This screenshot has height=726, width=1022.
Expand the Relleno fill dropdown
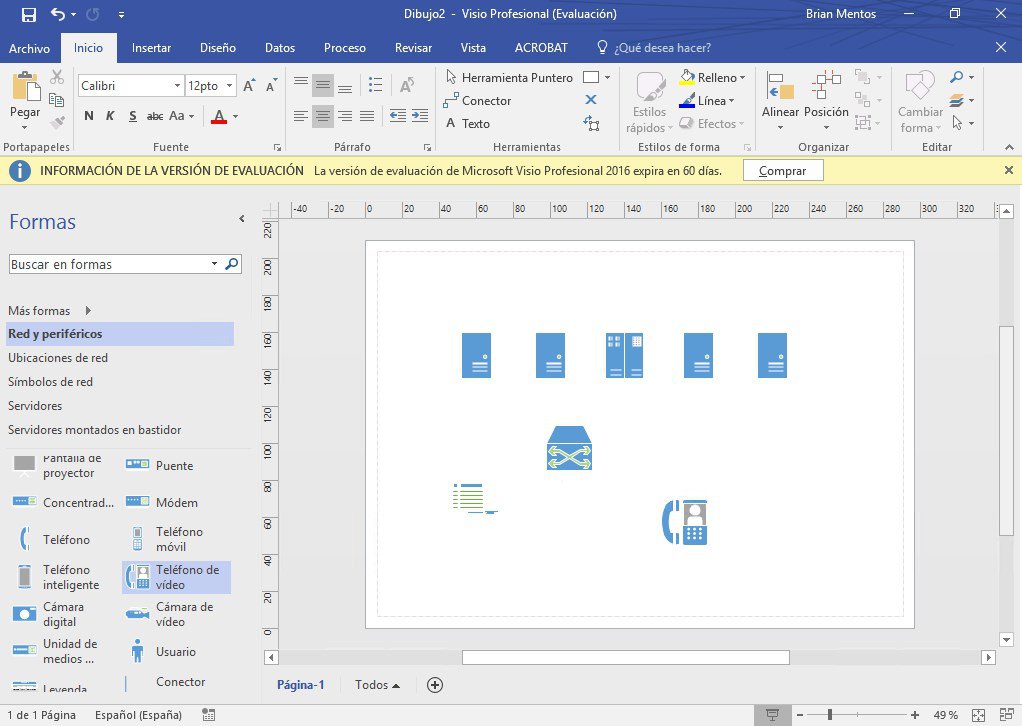coord(742,78)
